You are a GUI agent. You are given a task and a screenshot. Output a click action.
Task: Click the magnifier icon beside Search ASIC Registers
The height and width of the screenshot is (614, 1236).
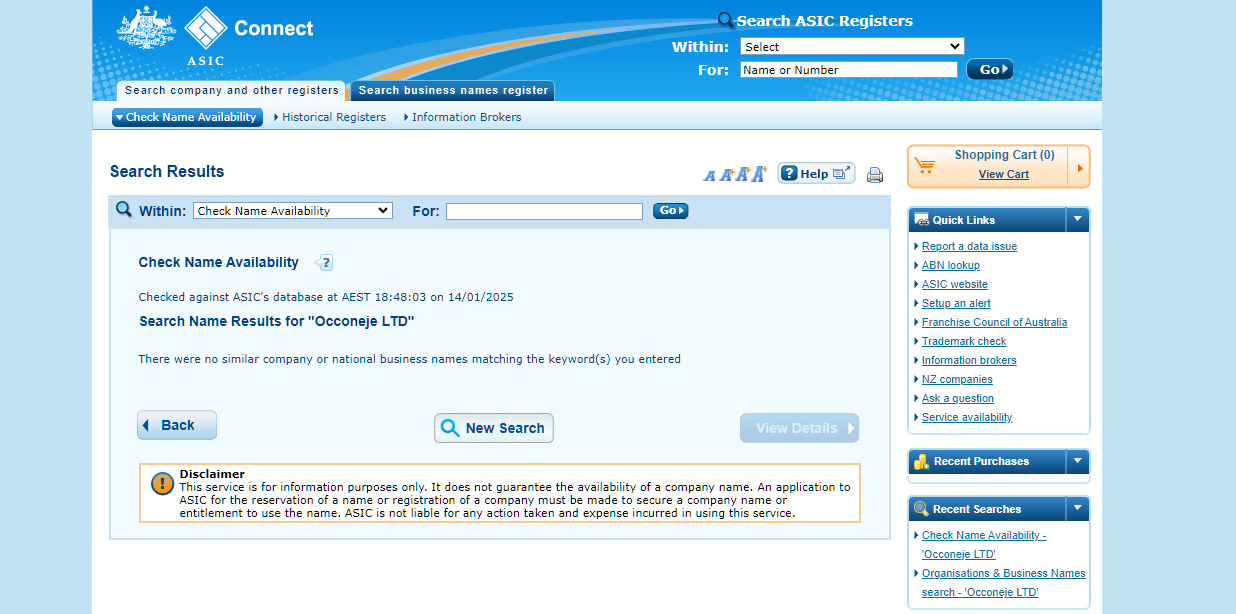tap(726, 20)
